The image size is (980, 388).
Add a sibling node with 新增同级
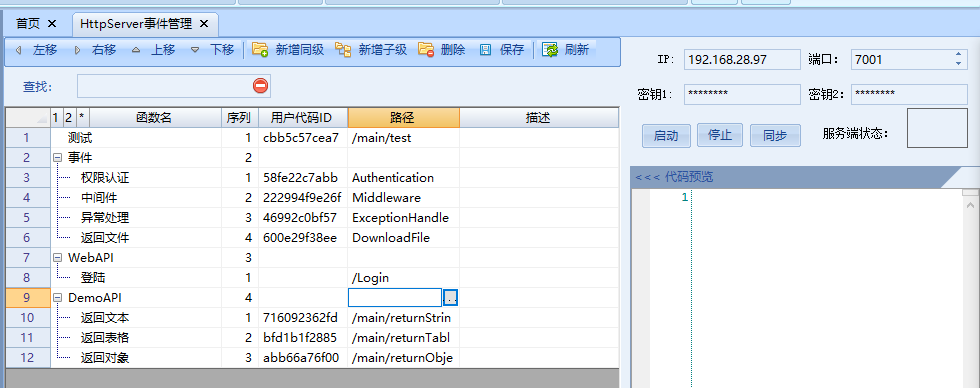click(261, 50)
